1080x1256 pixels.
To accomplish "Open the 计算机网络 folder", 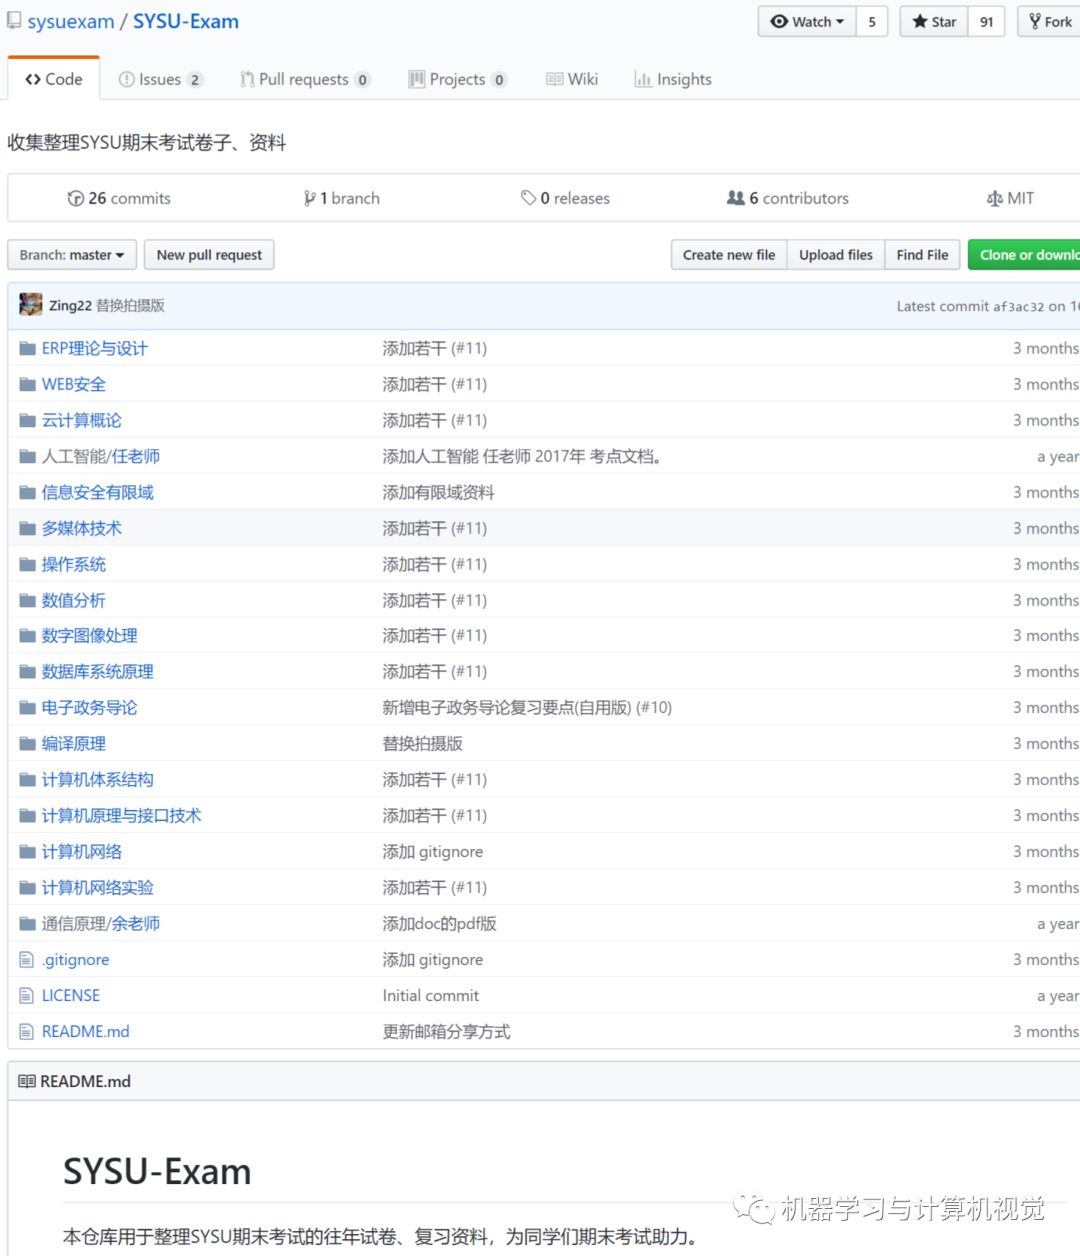I will pyautogui.click(x=82, y=851).
